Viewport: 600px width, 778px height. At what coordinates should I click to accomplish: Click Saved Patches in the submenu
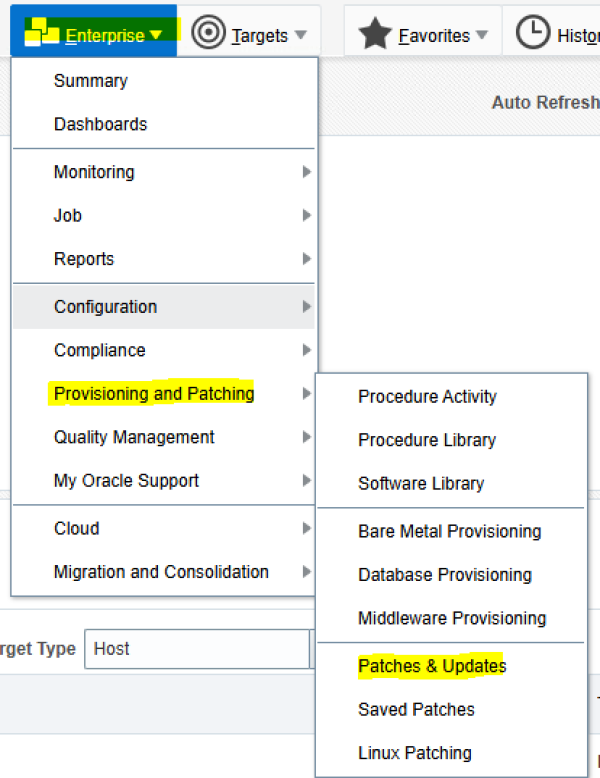(x=416, y=709)
